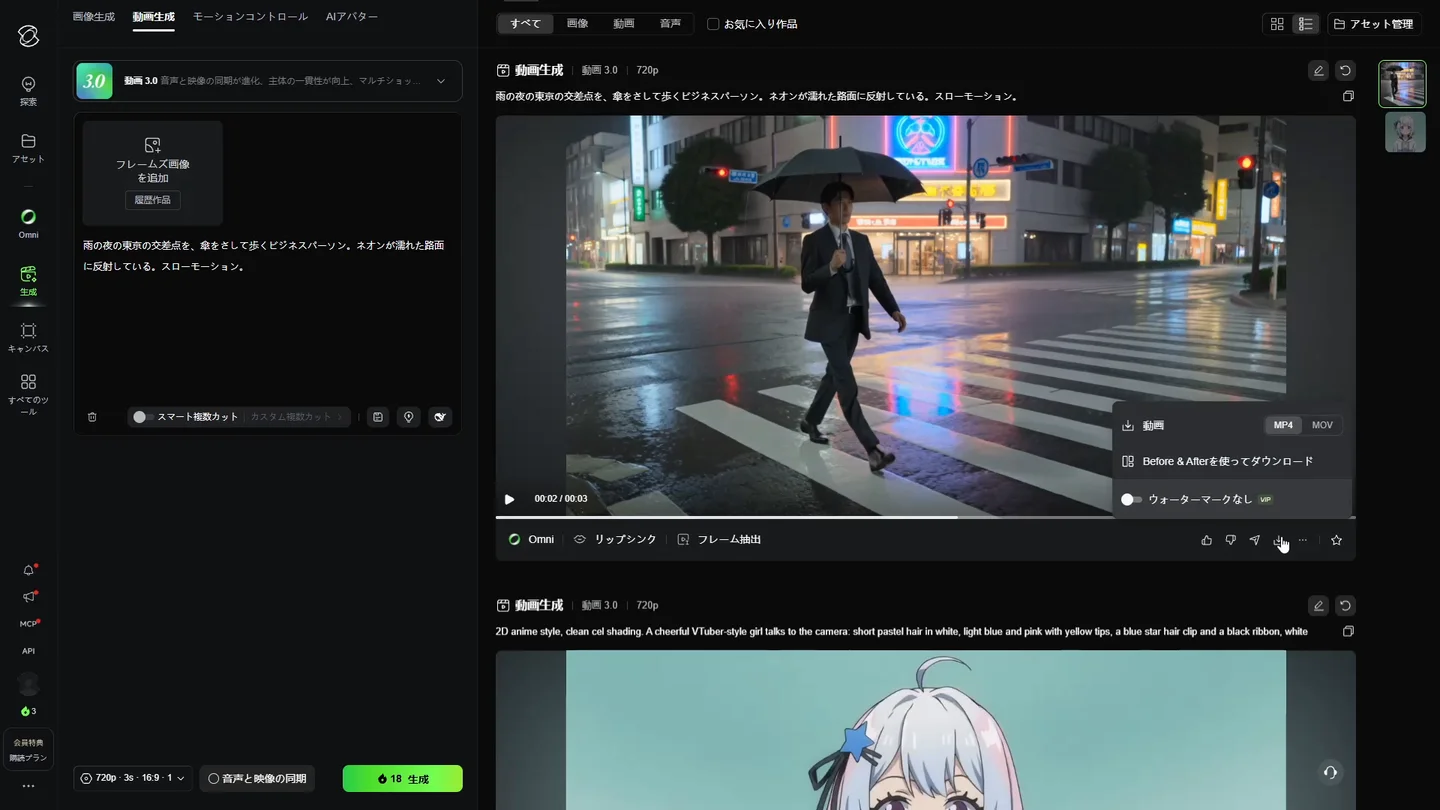Viewport: 1440px width, 810px height.
Task: Click the share paper-plane icon
Action: tap(1255, 540)
